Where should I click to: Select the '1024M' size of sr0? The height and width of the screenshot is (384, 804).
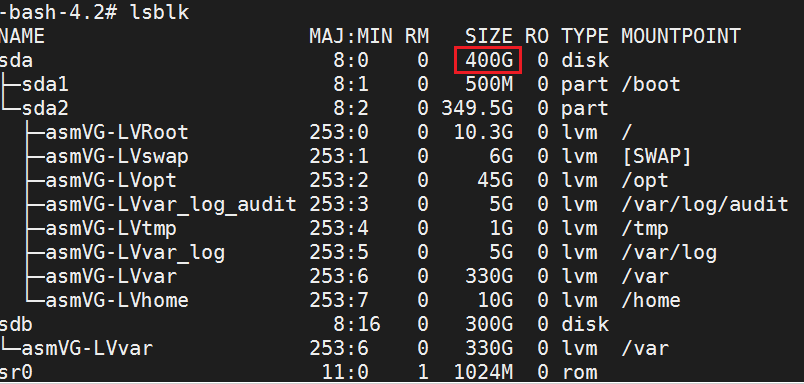click(x=484, y=373)
